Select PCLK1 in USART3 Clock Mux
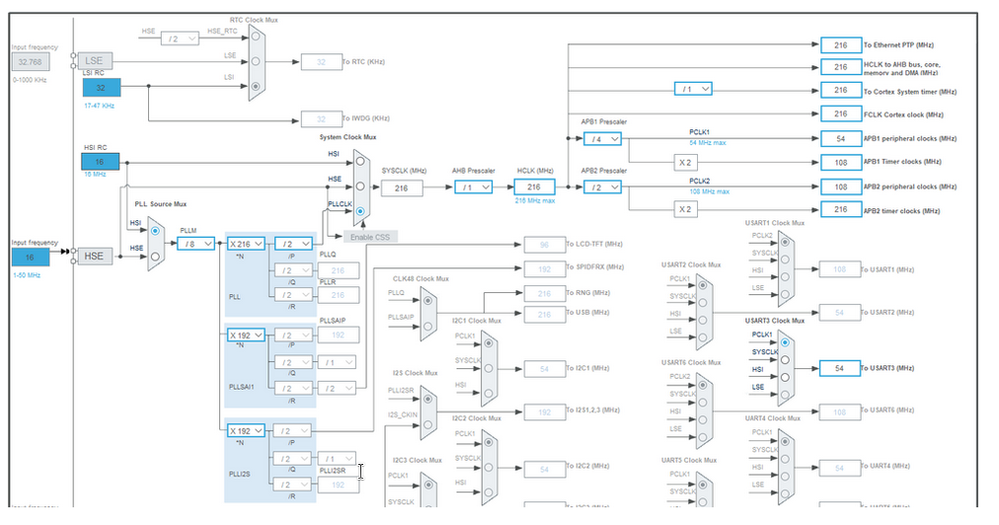The width and height of the screenshot is (999, 525). pos(785,342)
